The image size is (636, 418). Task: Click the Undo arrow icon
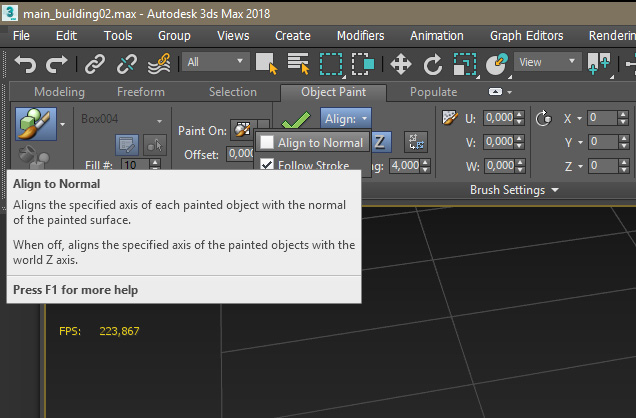click(25, 64)
